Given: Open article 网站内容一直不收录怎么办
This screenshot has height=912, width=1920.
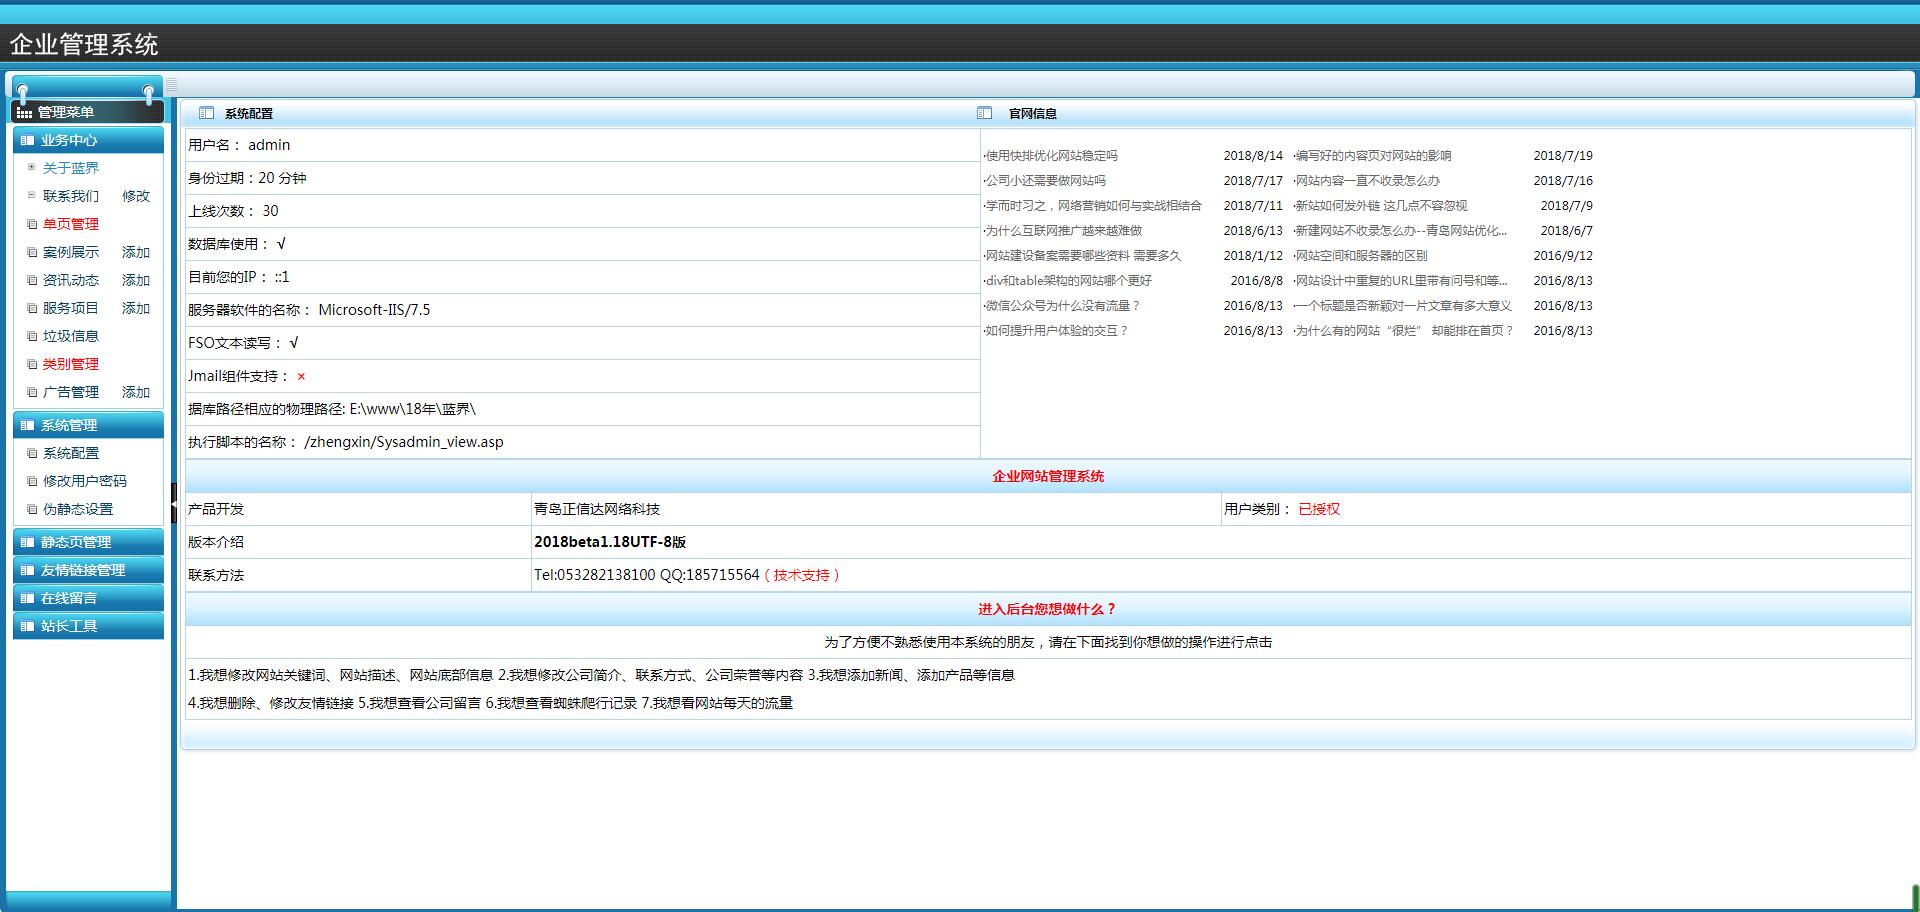Looking at the screenshot, I should click(1367, 181).
